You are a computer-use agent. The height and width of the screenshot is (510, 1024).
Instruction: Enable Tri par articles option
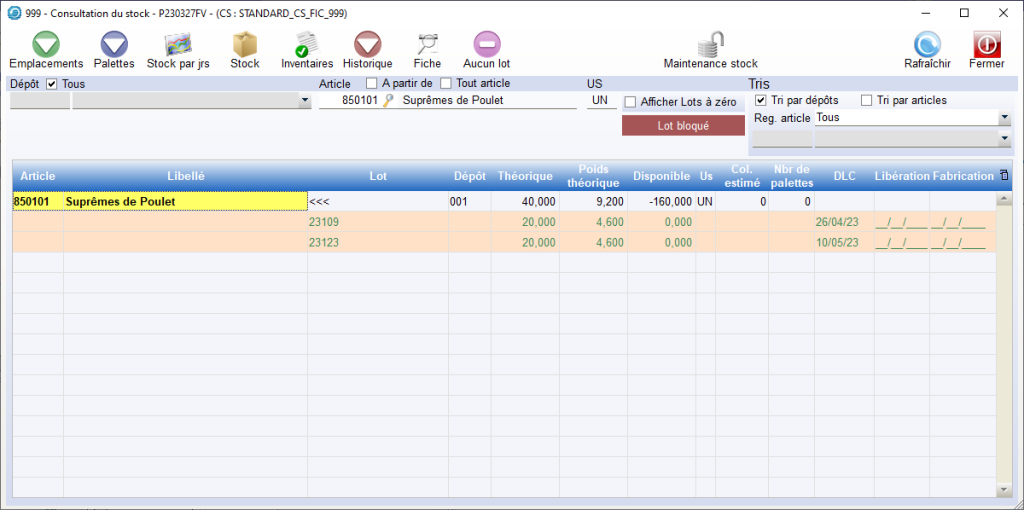coord(867,100)
